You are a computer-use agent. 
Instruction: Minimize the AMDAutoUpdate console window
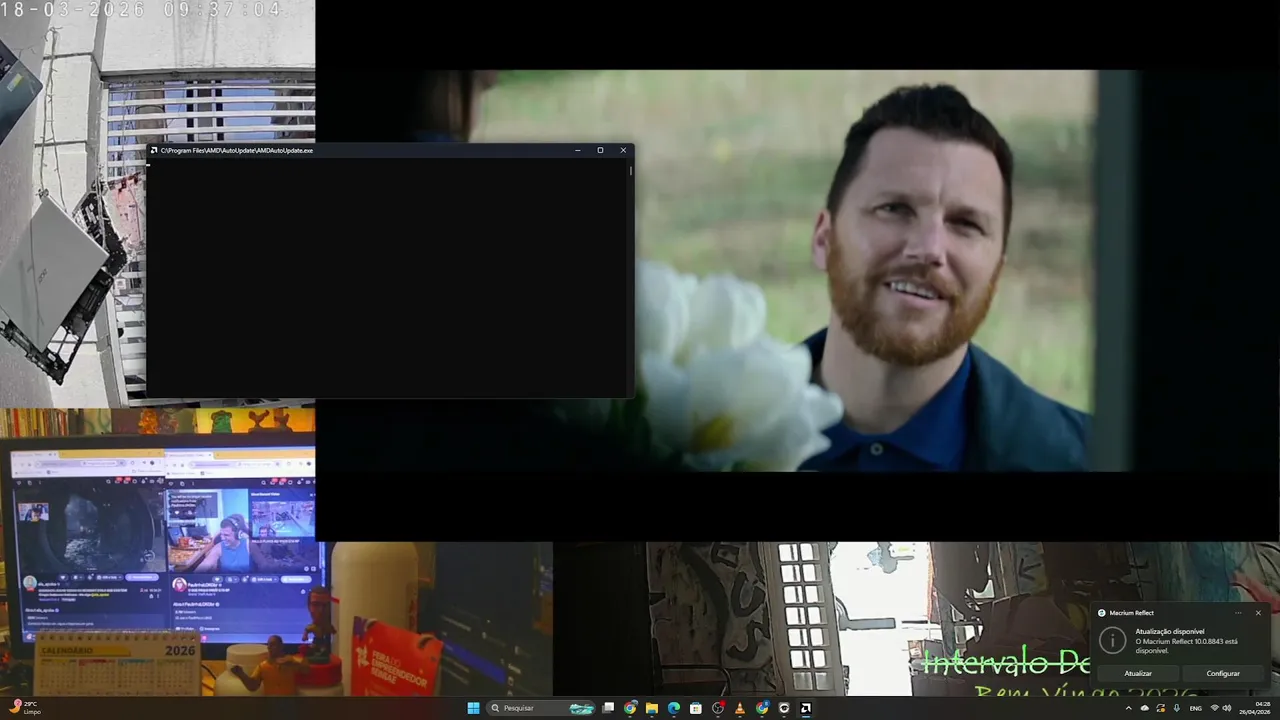578,150
